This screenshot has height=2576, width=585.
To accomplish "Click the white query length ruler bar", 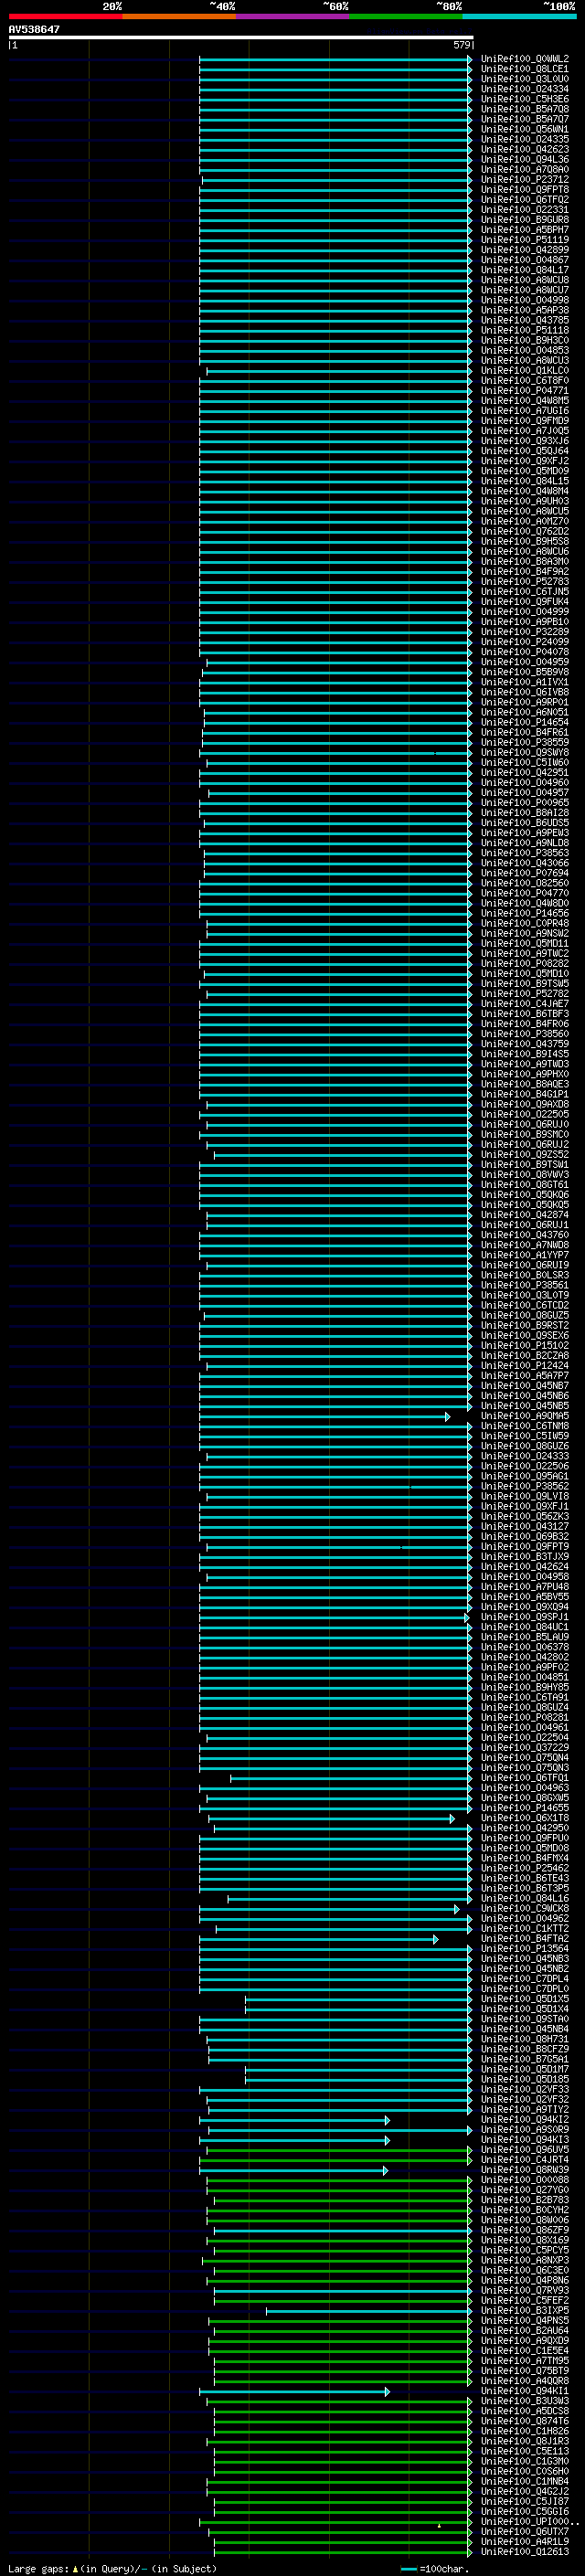I will pos(241,37).
